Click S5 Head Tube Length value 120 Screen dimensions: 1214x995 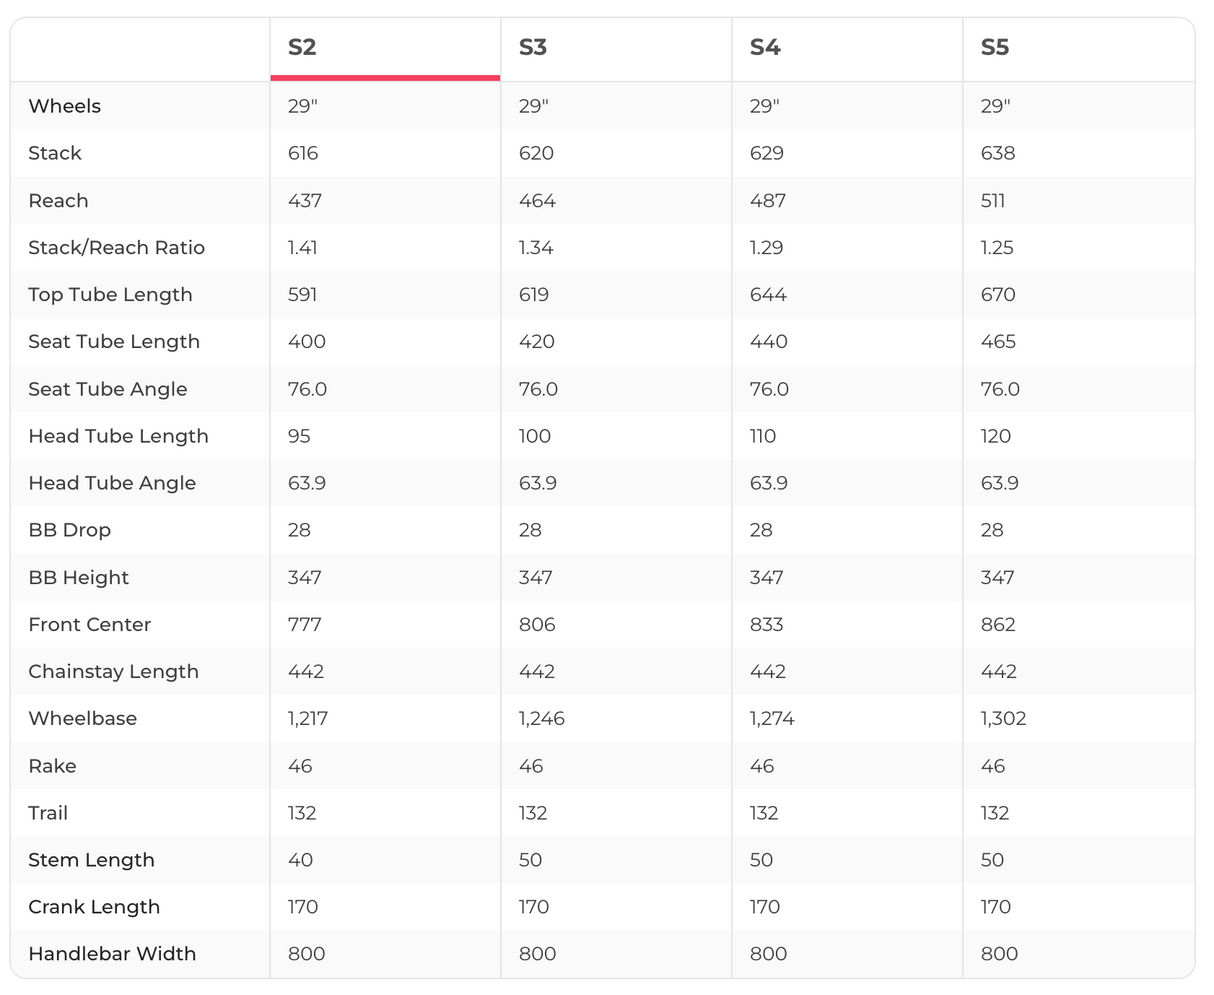996,436
